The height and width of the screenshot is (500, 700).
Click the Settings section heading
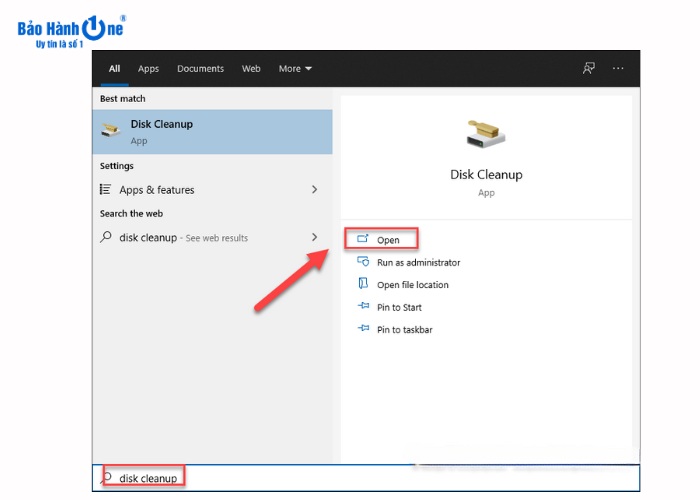(117, 166)
